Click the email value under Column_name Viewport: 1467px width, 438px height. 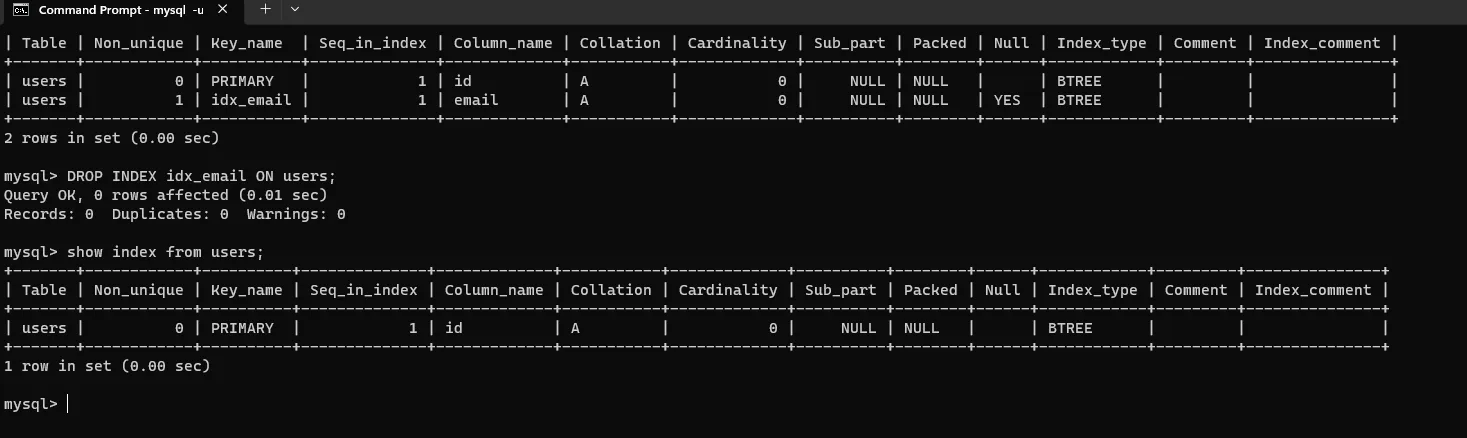point(476,100)
